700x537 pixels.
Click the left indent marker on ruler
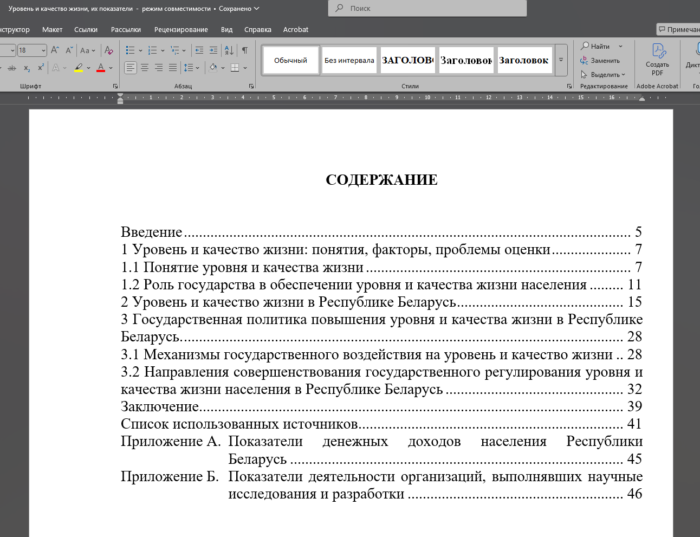point(120,99)
